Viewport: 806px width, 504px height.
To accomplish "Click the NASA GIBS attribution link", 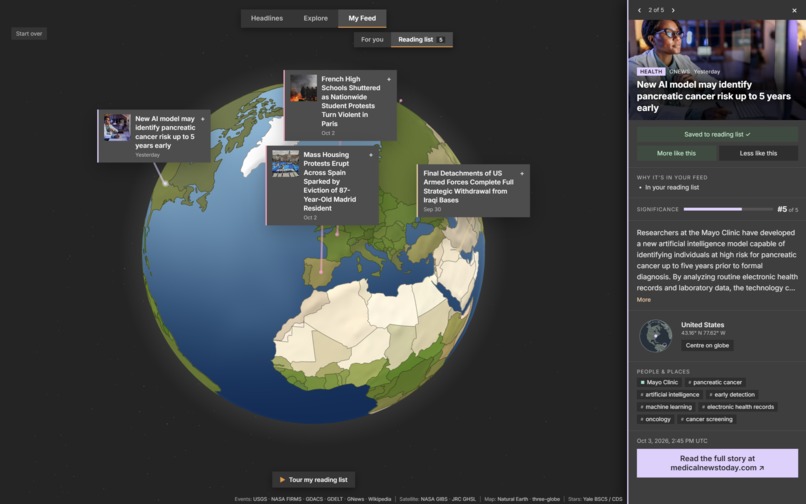I will (x=434, y=499).
